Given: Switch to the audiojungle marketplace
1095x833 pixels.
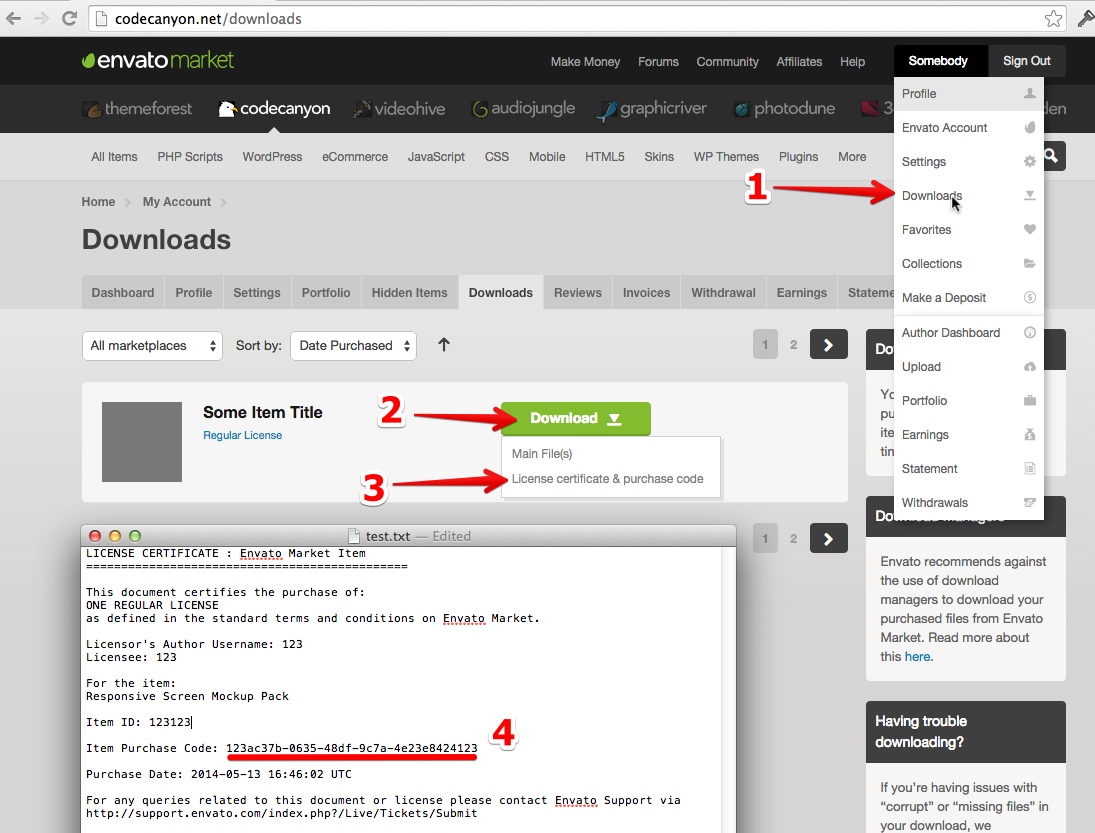Looking at the screenshot, I should coord(523,108).
